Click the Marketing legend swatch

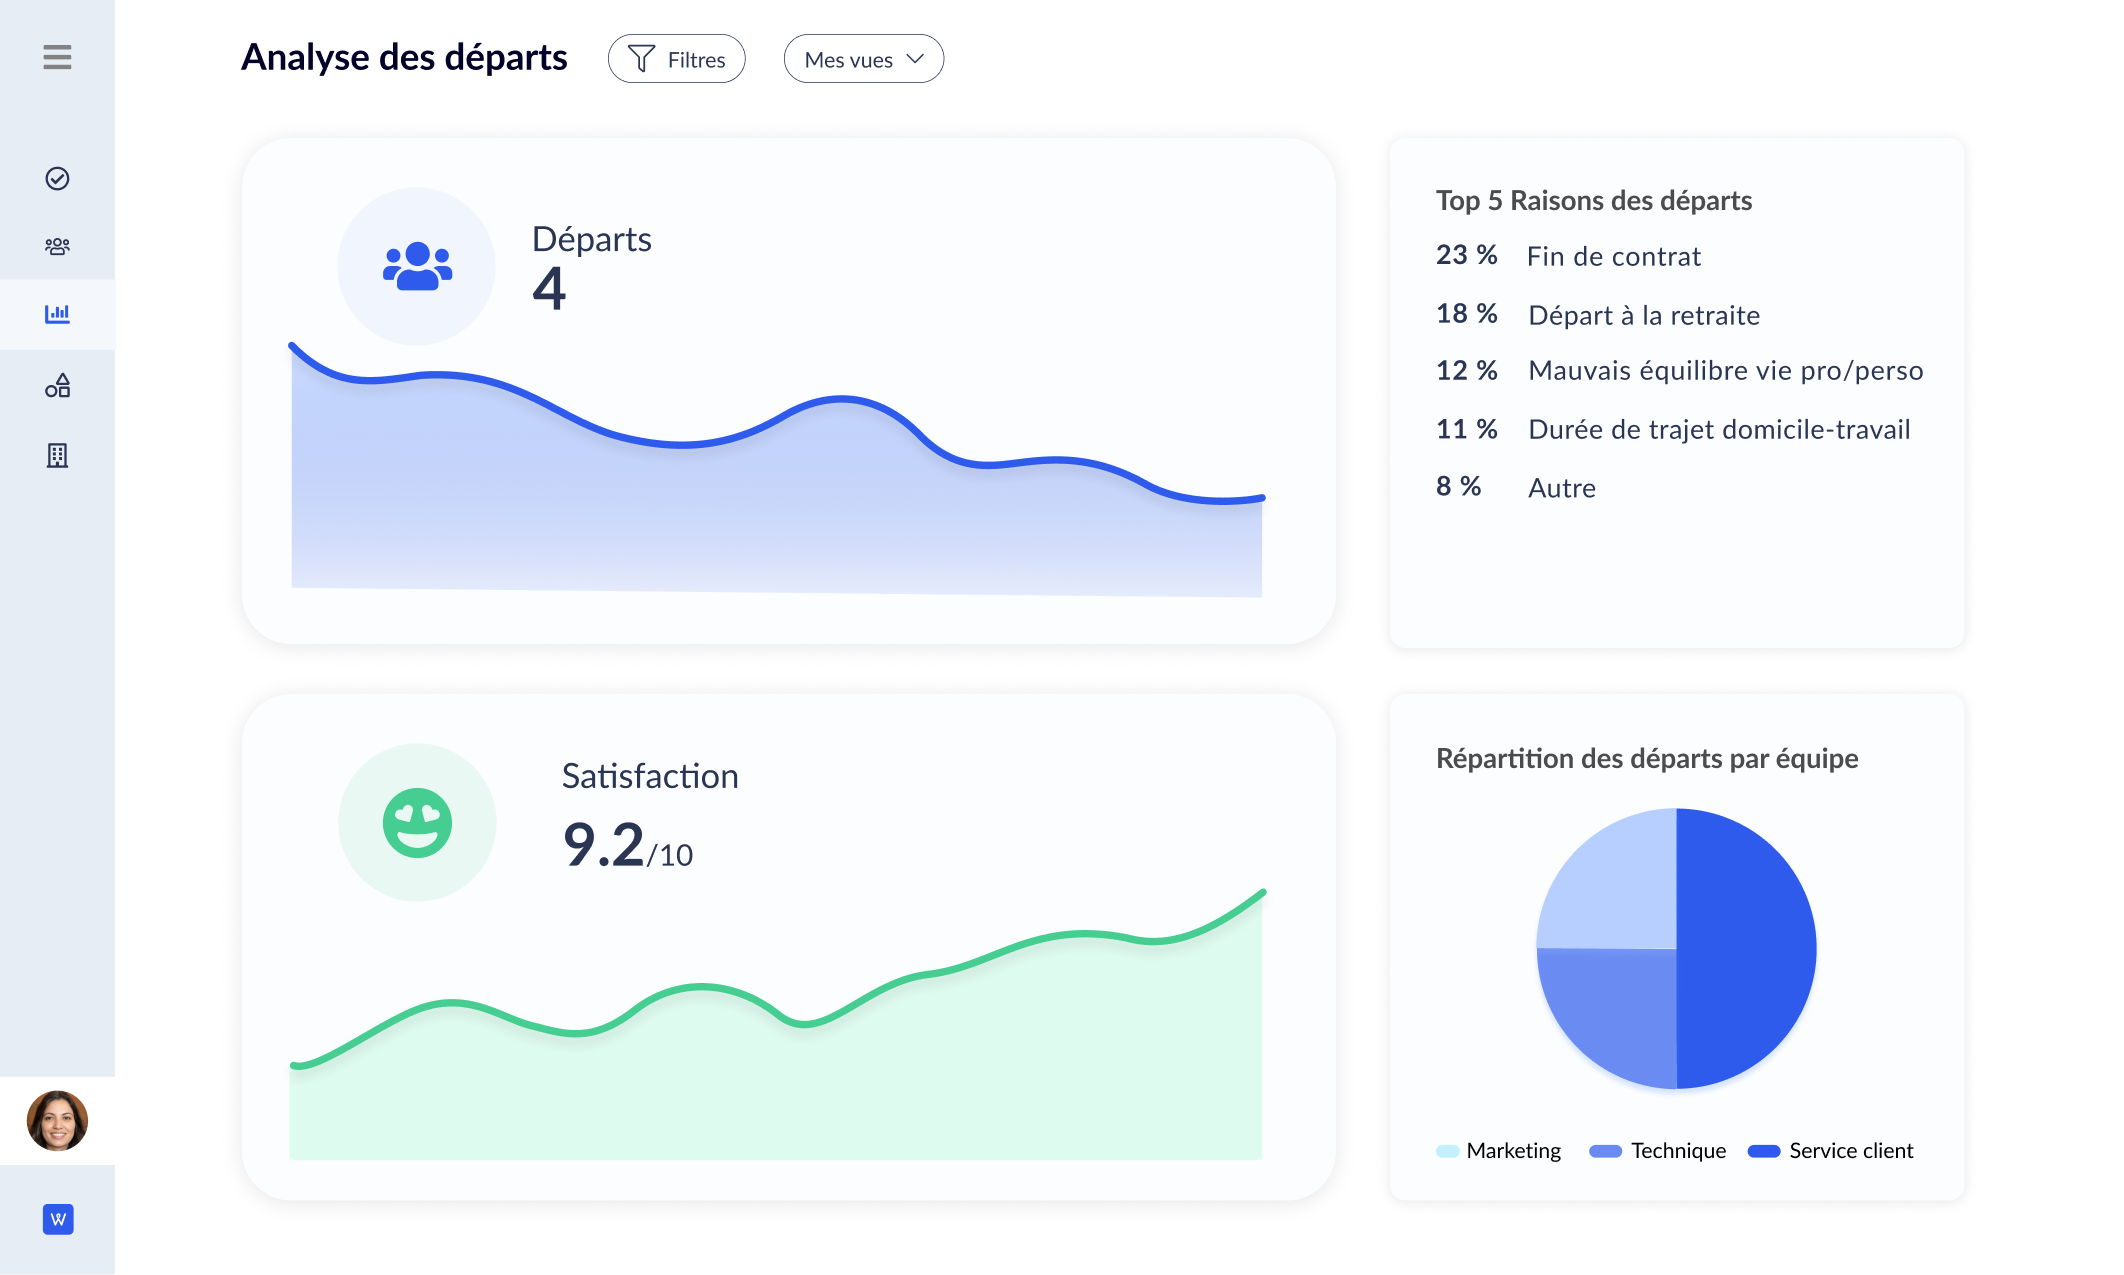(x=1447, y=1151)
